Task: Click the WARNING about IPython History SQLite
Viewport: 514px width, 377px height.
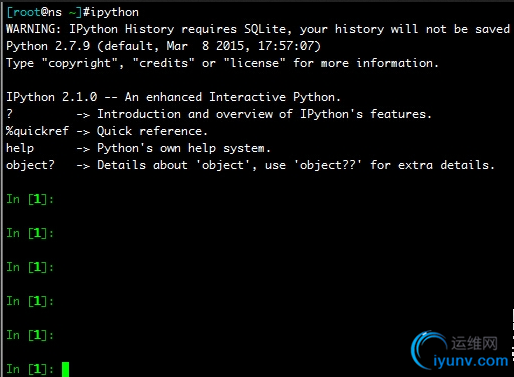Action: tap(258, 29)
